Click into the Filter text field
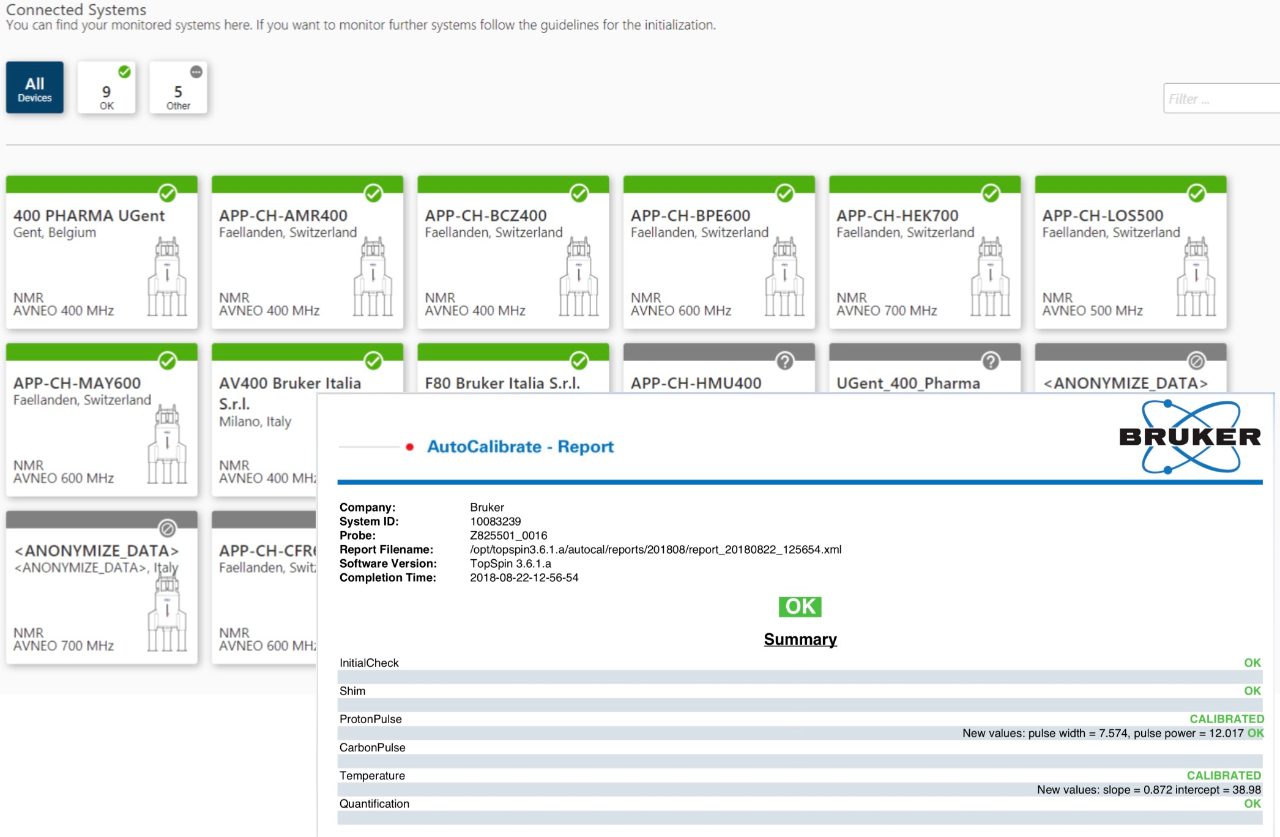Viewport: 1280px width, 837px height. tap(1220, 99)
